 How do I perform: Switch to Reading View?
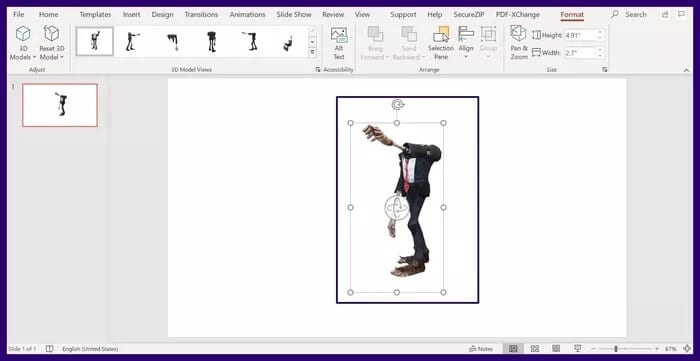(x=556, y=349)
